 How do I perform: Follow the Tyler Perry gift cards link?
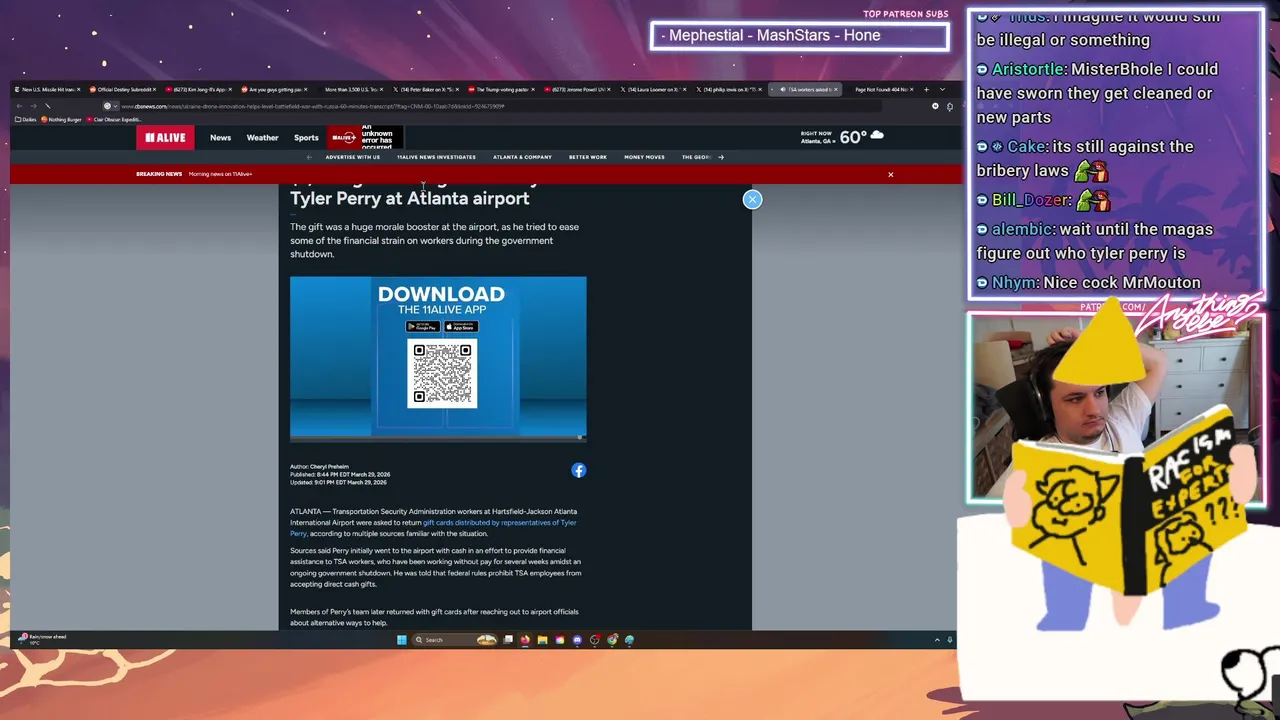[433, 528]
